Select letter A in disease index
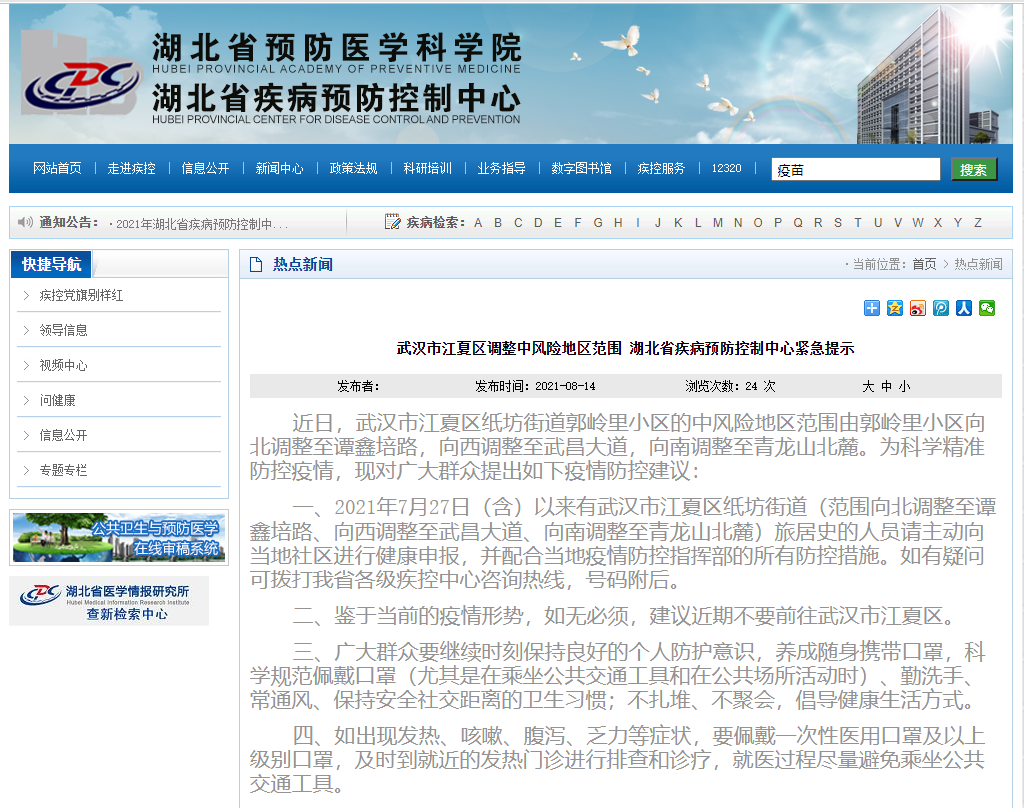The width and height of the screenshot is (1024, 808). click(x=478, y=223)
